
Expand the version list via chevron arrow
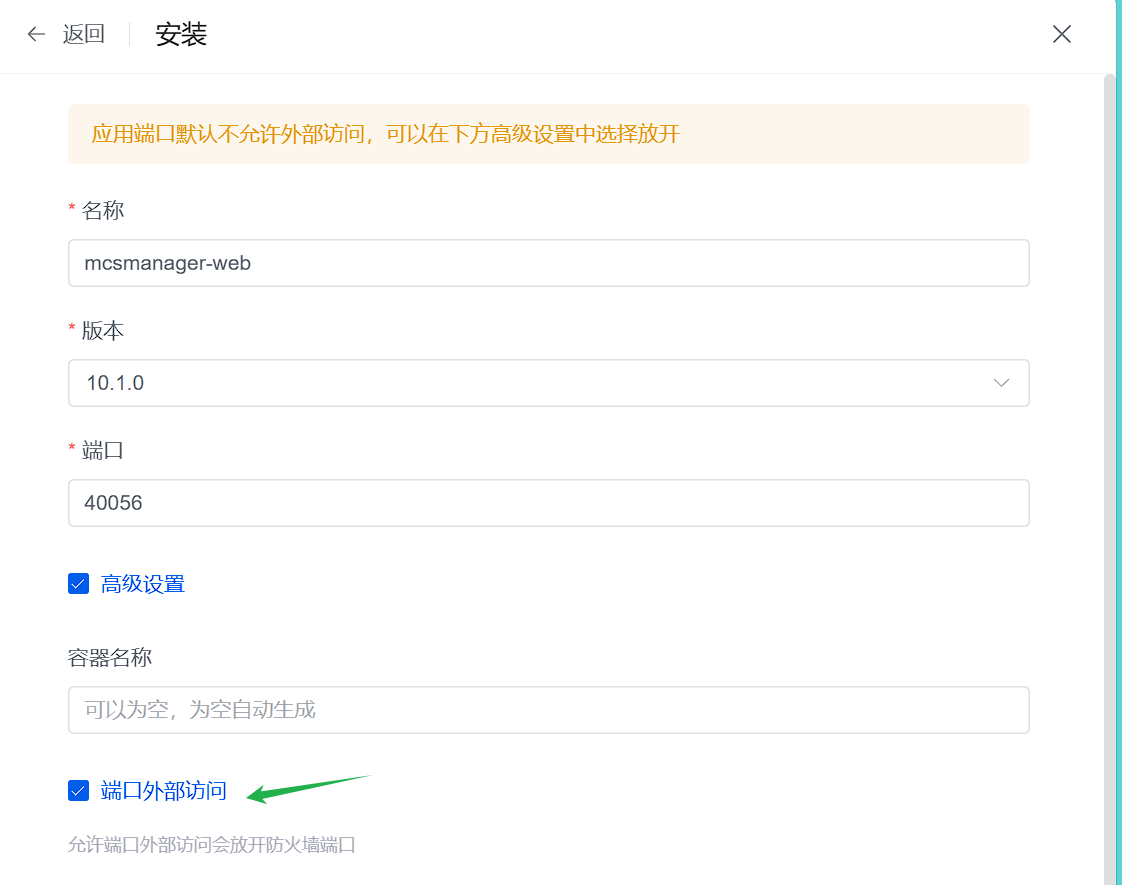click(x=1001, y=383)
